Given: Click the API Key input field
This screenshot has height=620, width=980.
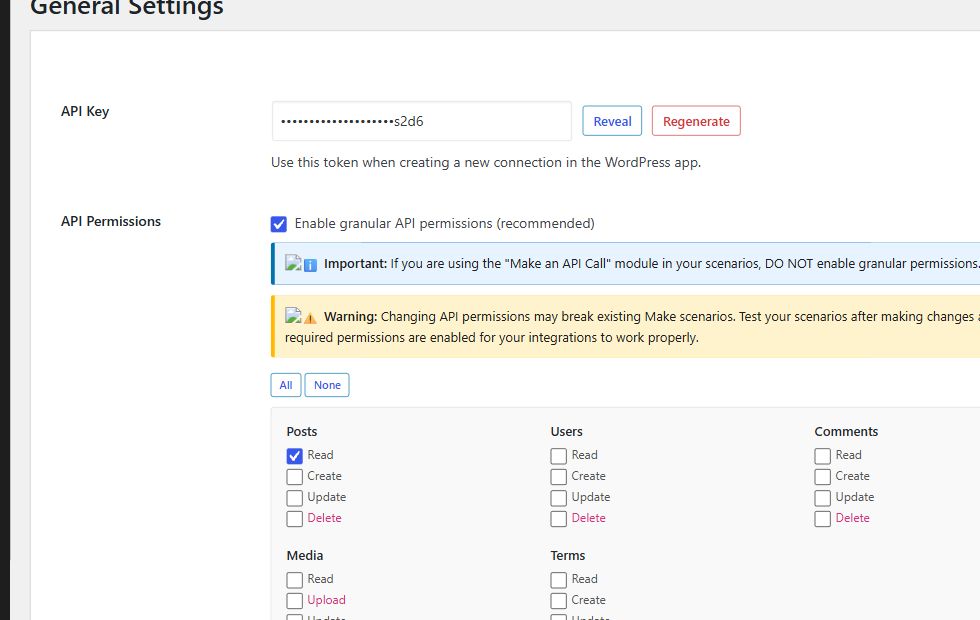Looking at the screenshot, I should coord(422,121).
